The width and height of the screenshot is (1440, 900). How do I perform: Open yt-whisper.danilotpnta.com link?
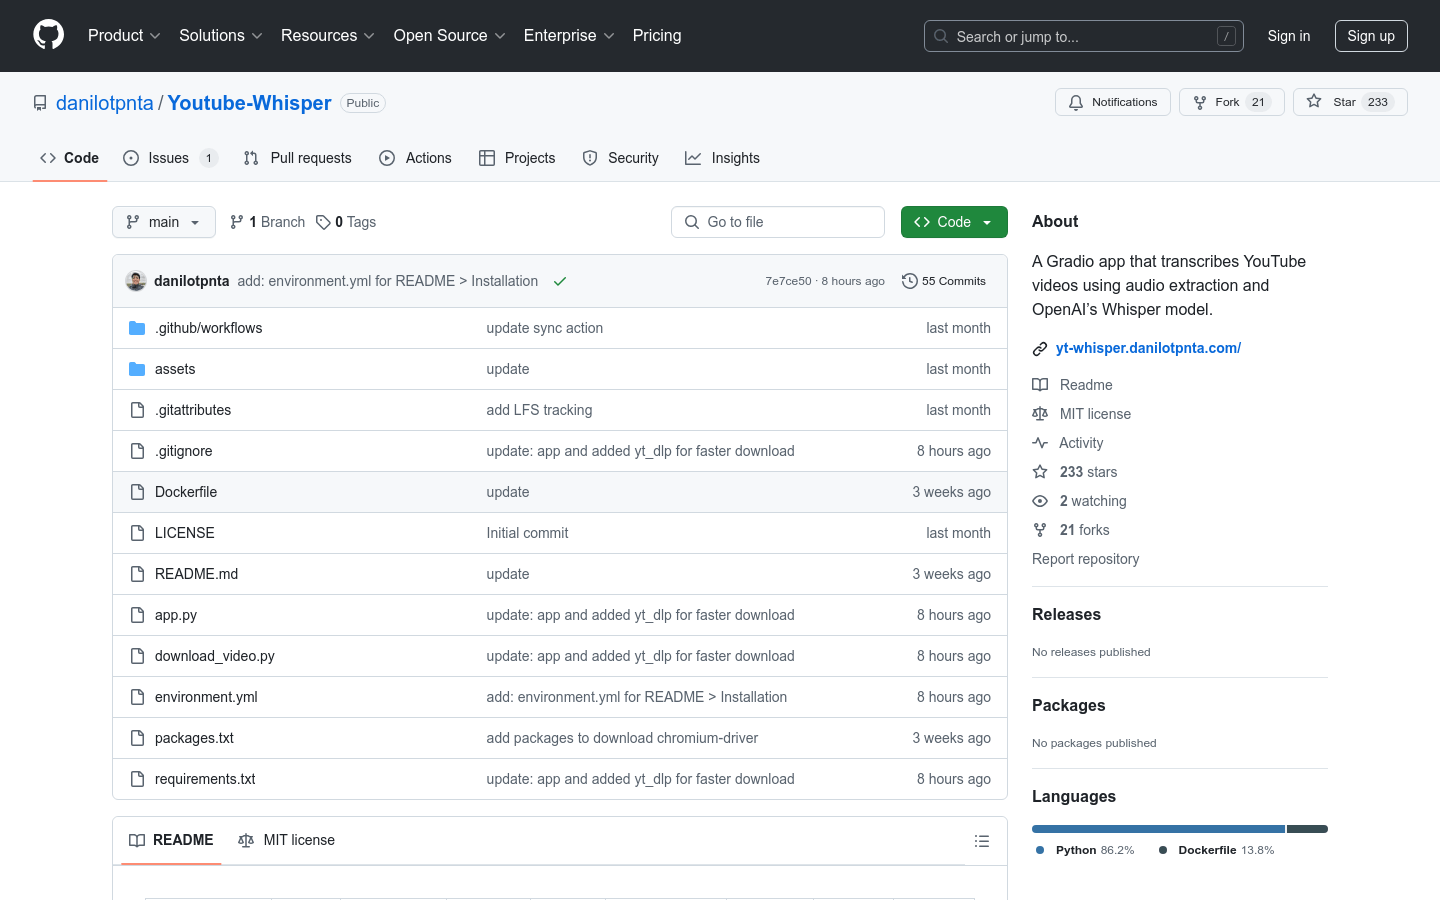[1148, 348]
